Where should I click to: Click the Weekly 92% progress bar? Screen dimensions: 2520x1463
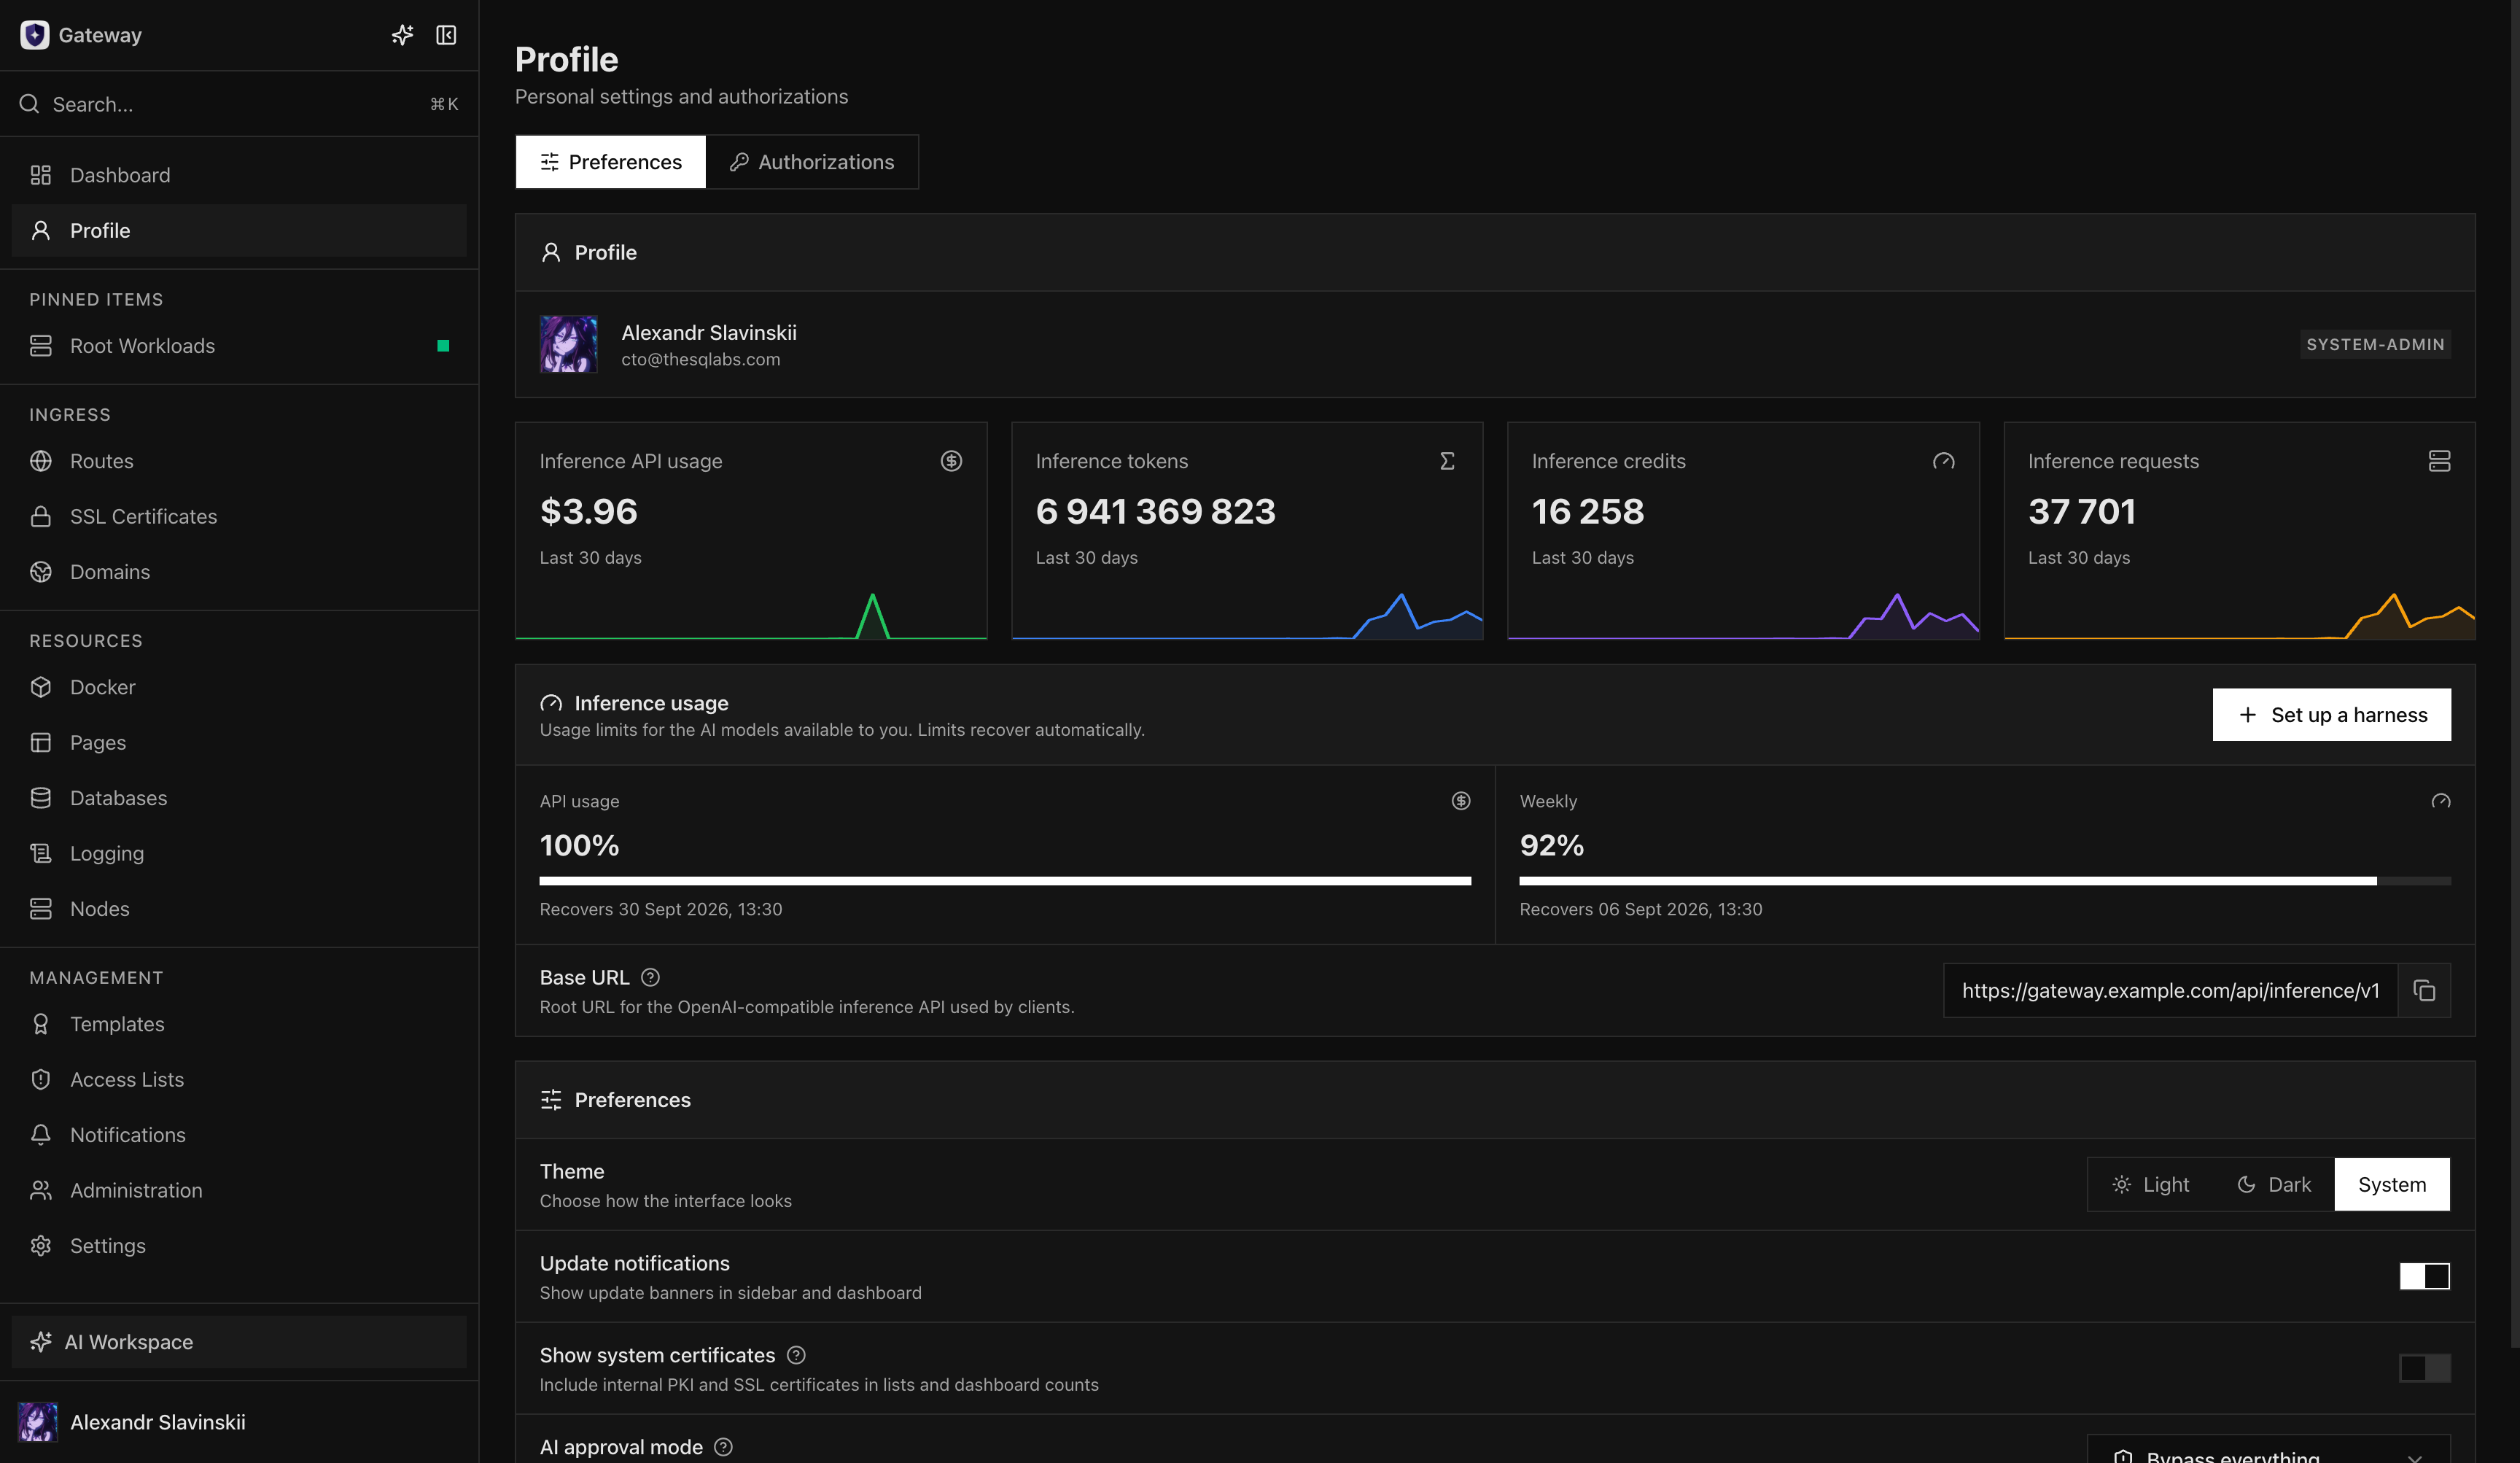1985,881
